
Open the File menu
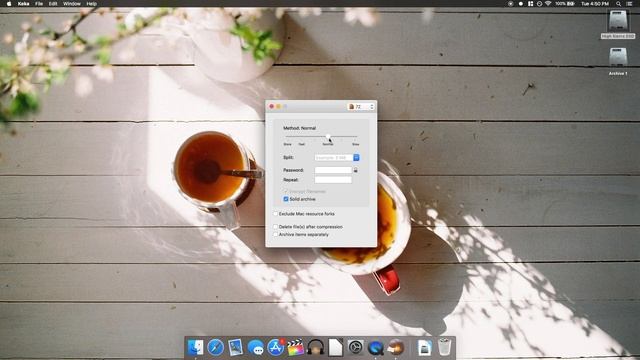pos(39,4)
